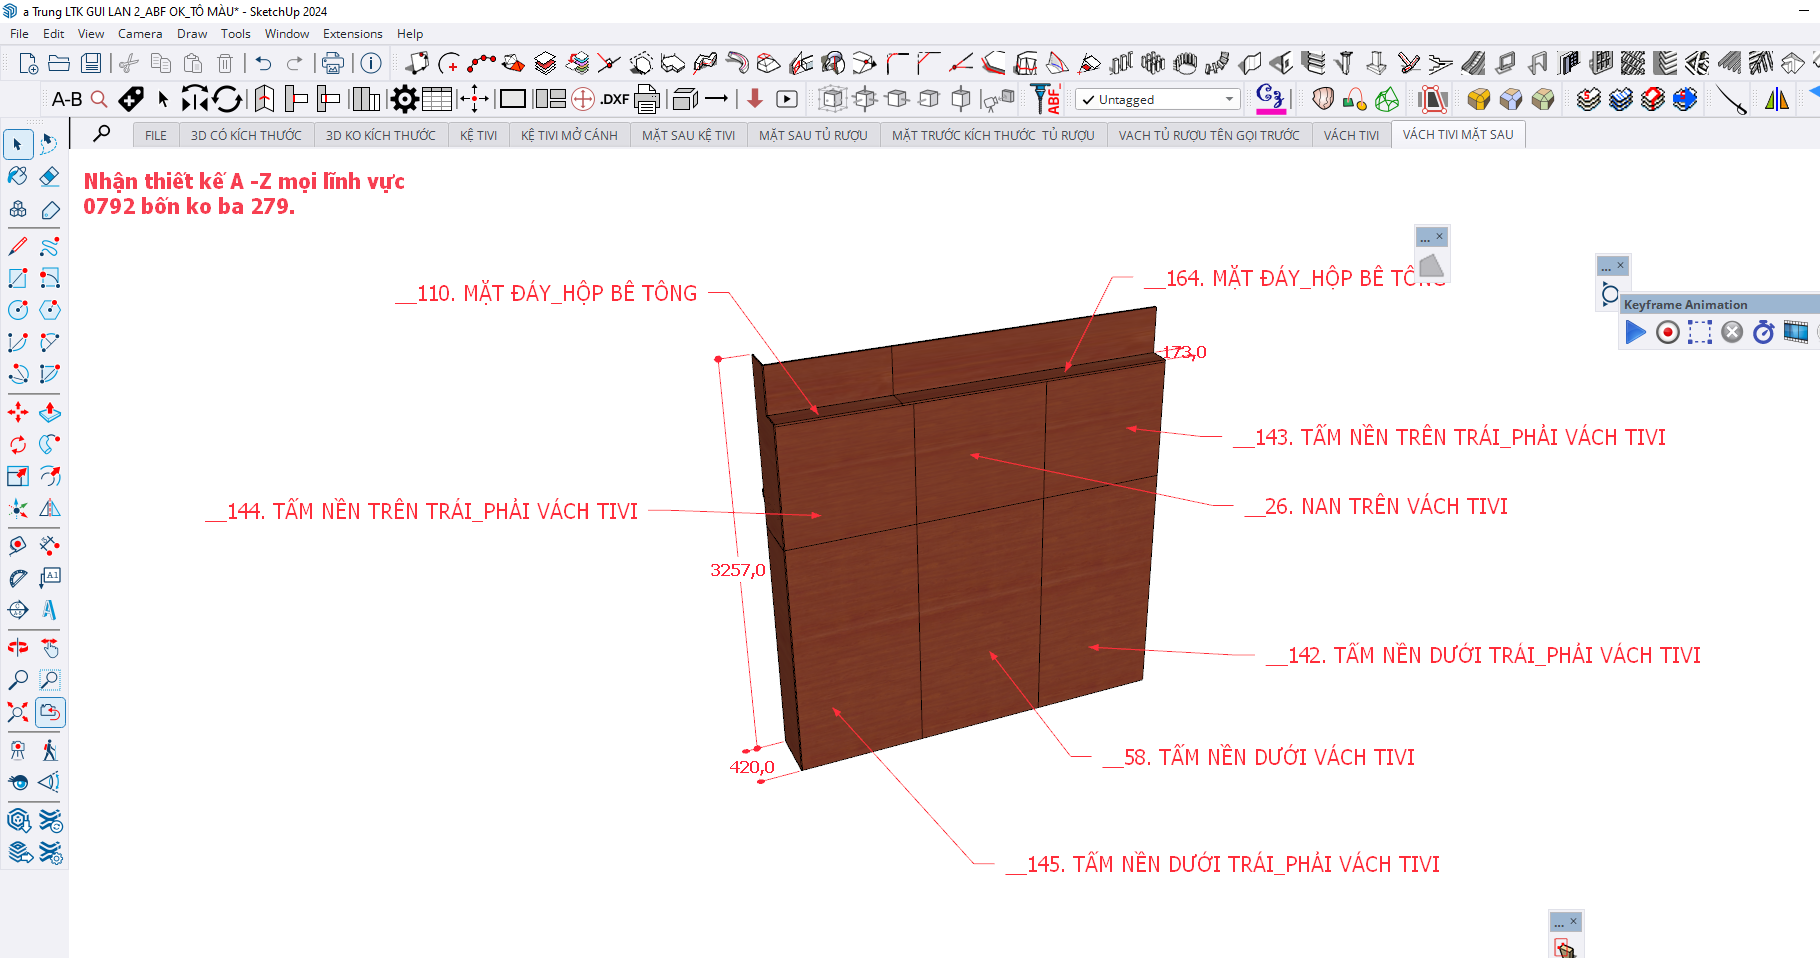Click the DXF export icon
The height and width of the screenshot is (958, 1820).
pyautogui.click(x=614, y=99)
